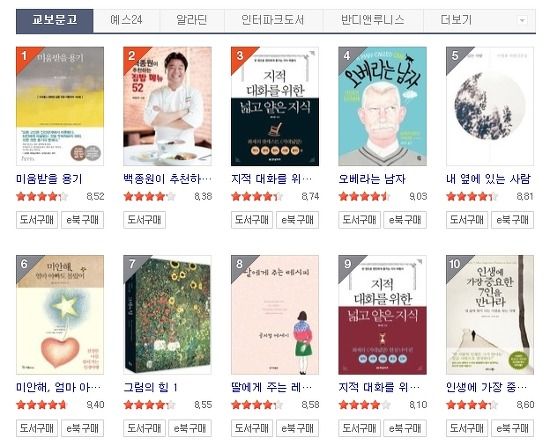Image resolution: width=550 pixels, height=445 pixels.
Task: Expand the 더보기 dropdown arrow
Action: click(522, 20)
